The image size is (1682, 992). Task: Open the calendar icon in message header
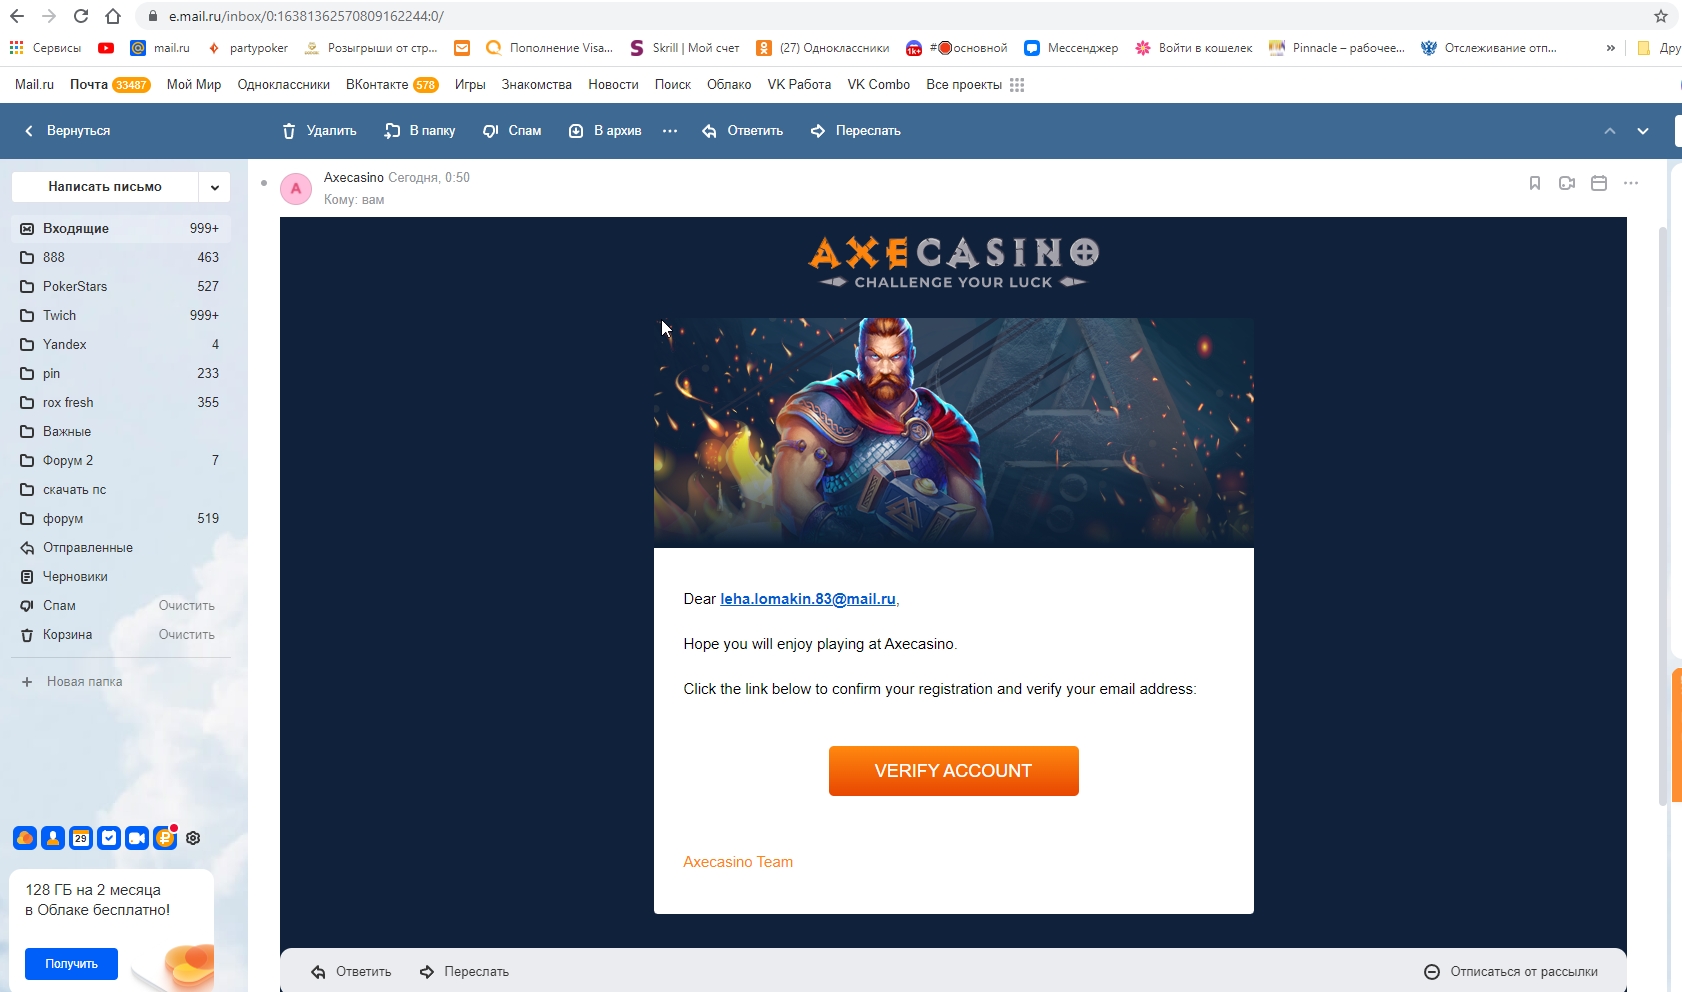1599,183
